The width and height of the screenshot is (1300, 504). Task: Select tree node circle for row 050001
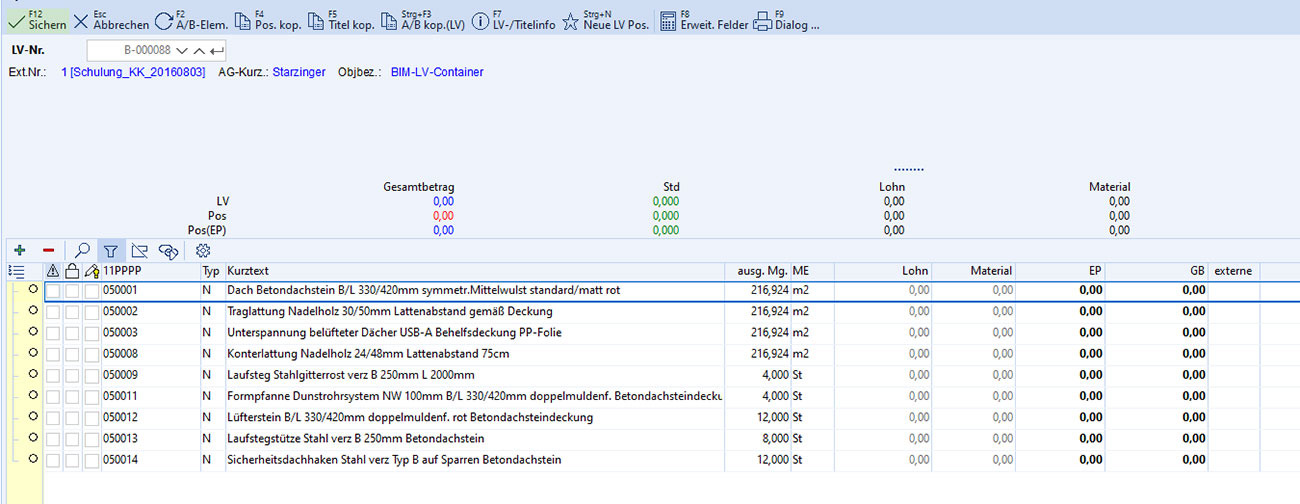pos(33,290)
